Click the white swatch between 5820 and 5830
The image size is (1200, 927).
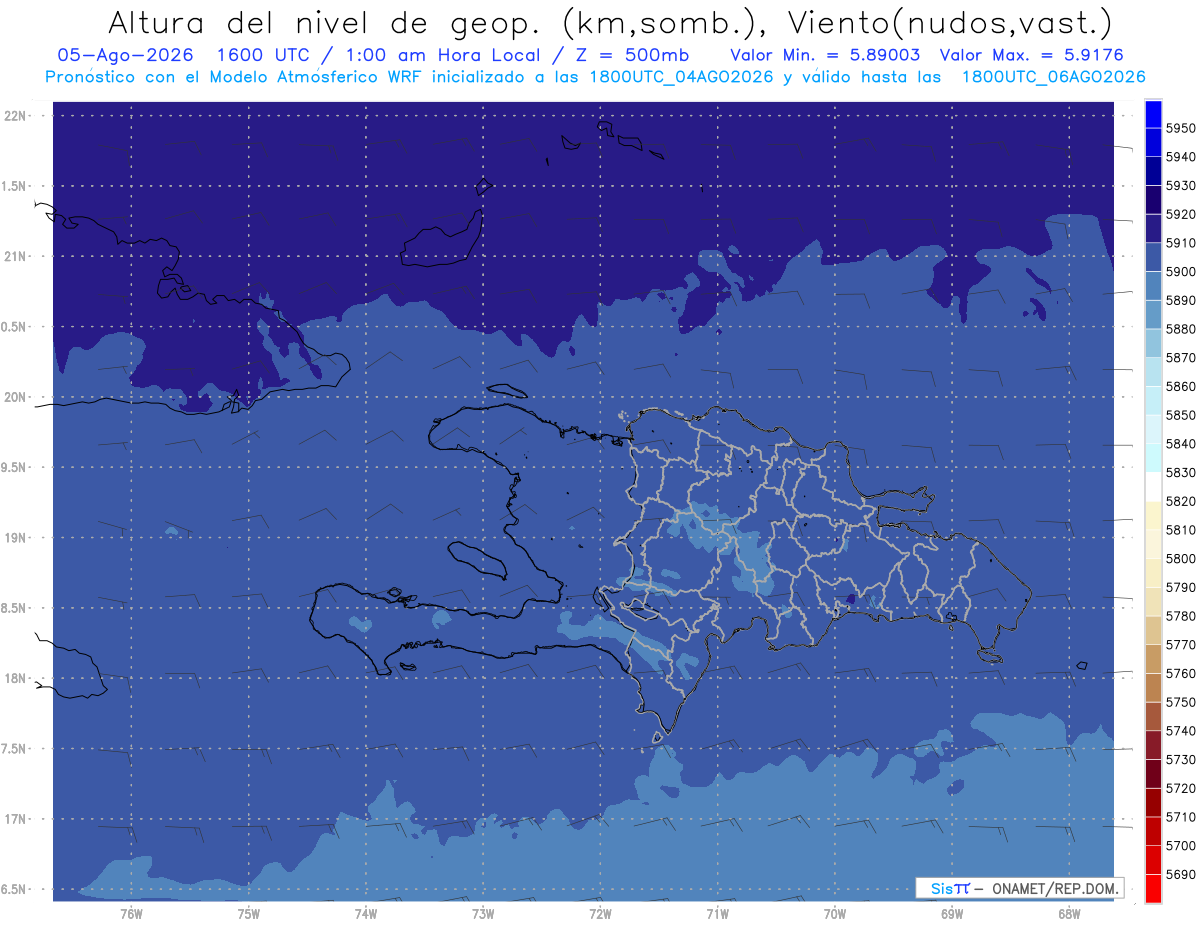point(1153,487)
